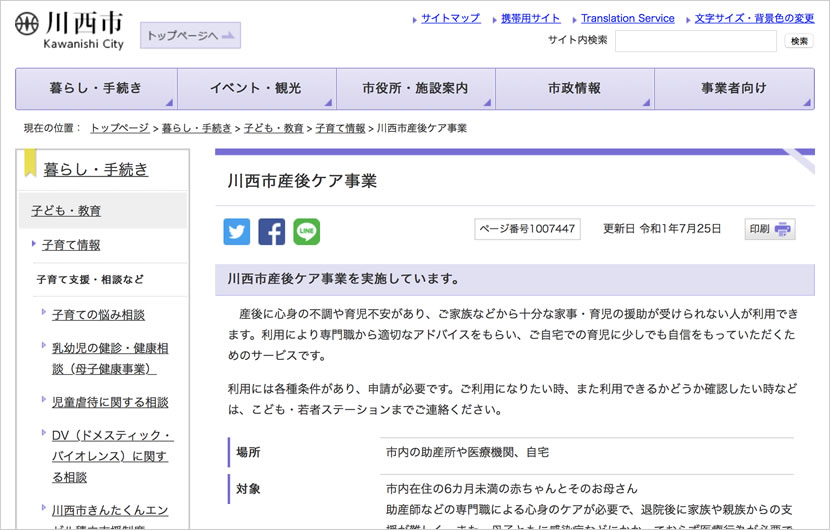Open the サイトマップ link
Screen dimensions: 830x530
pos(450,19)
